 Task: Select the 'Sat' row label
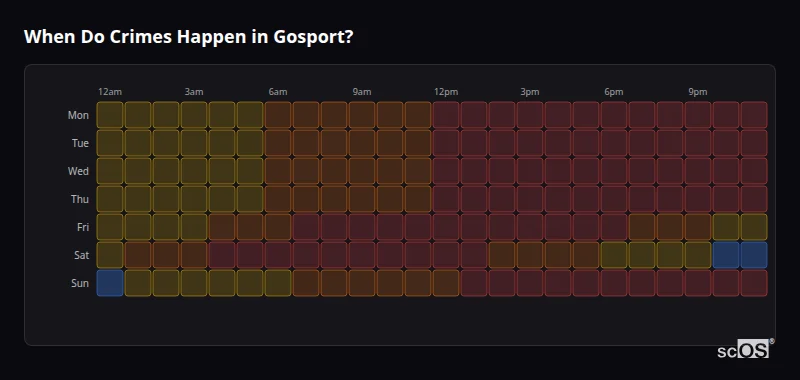[82, 255]
